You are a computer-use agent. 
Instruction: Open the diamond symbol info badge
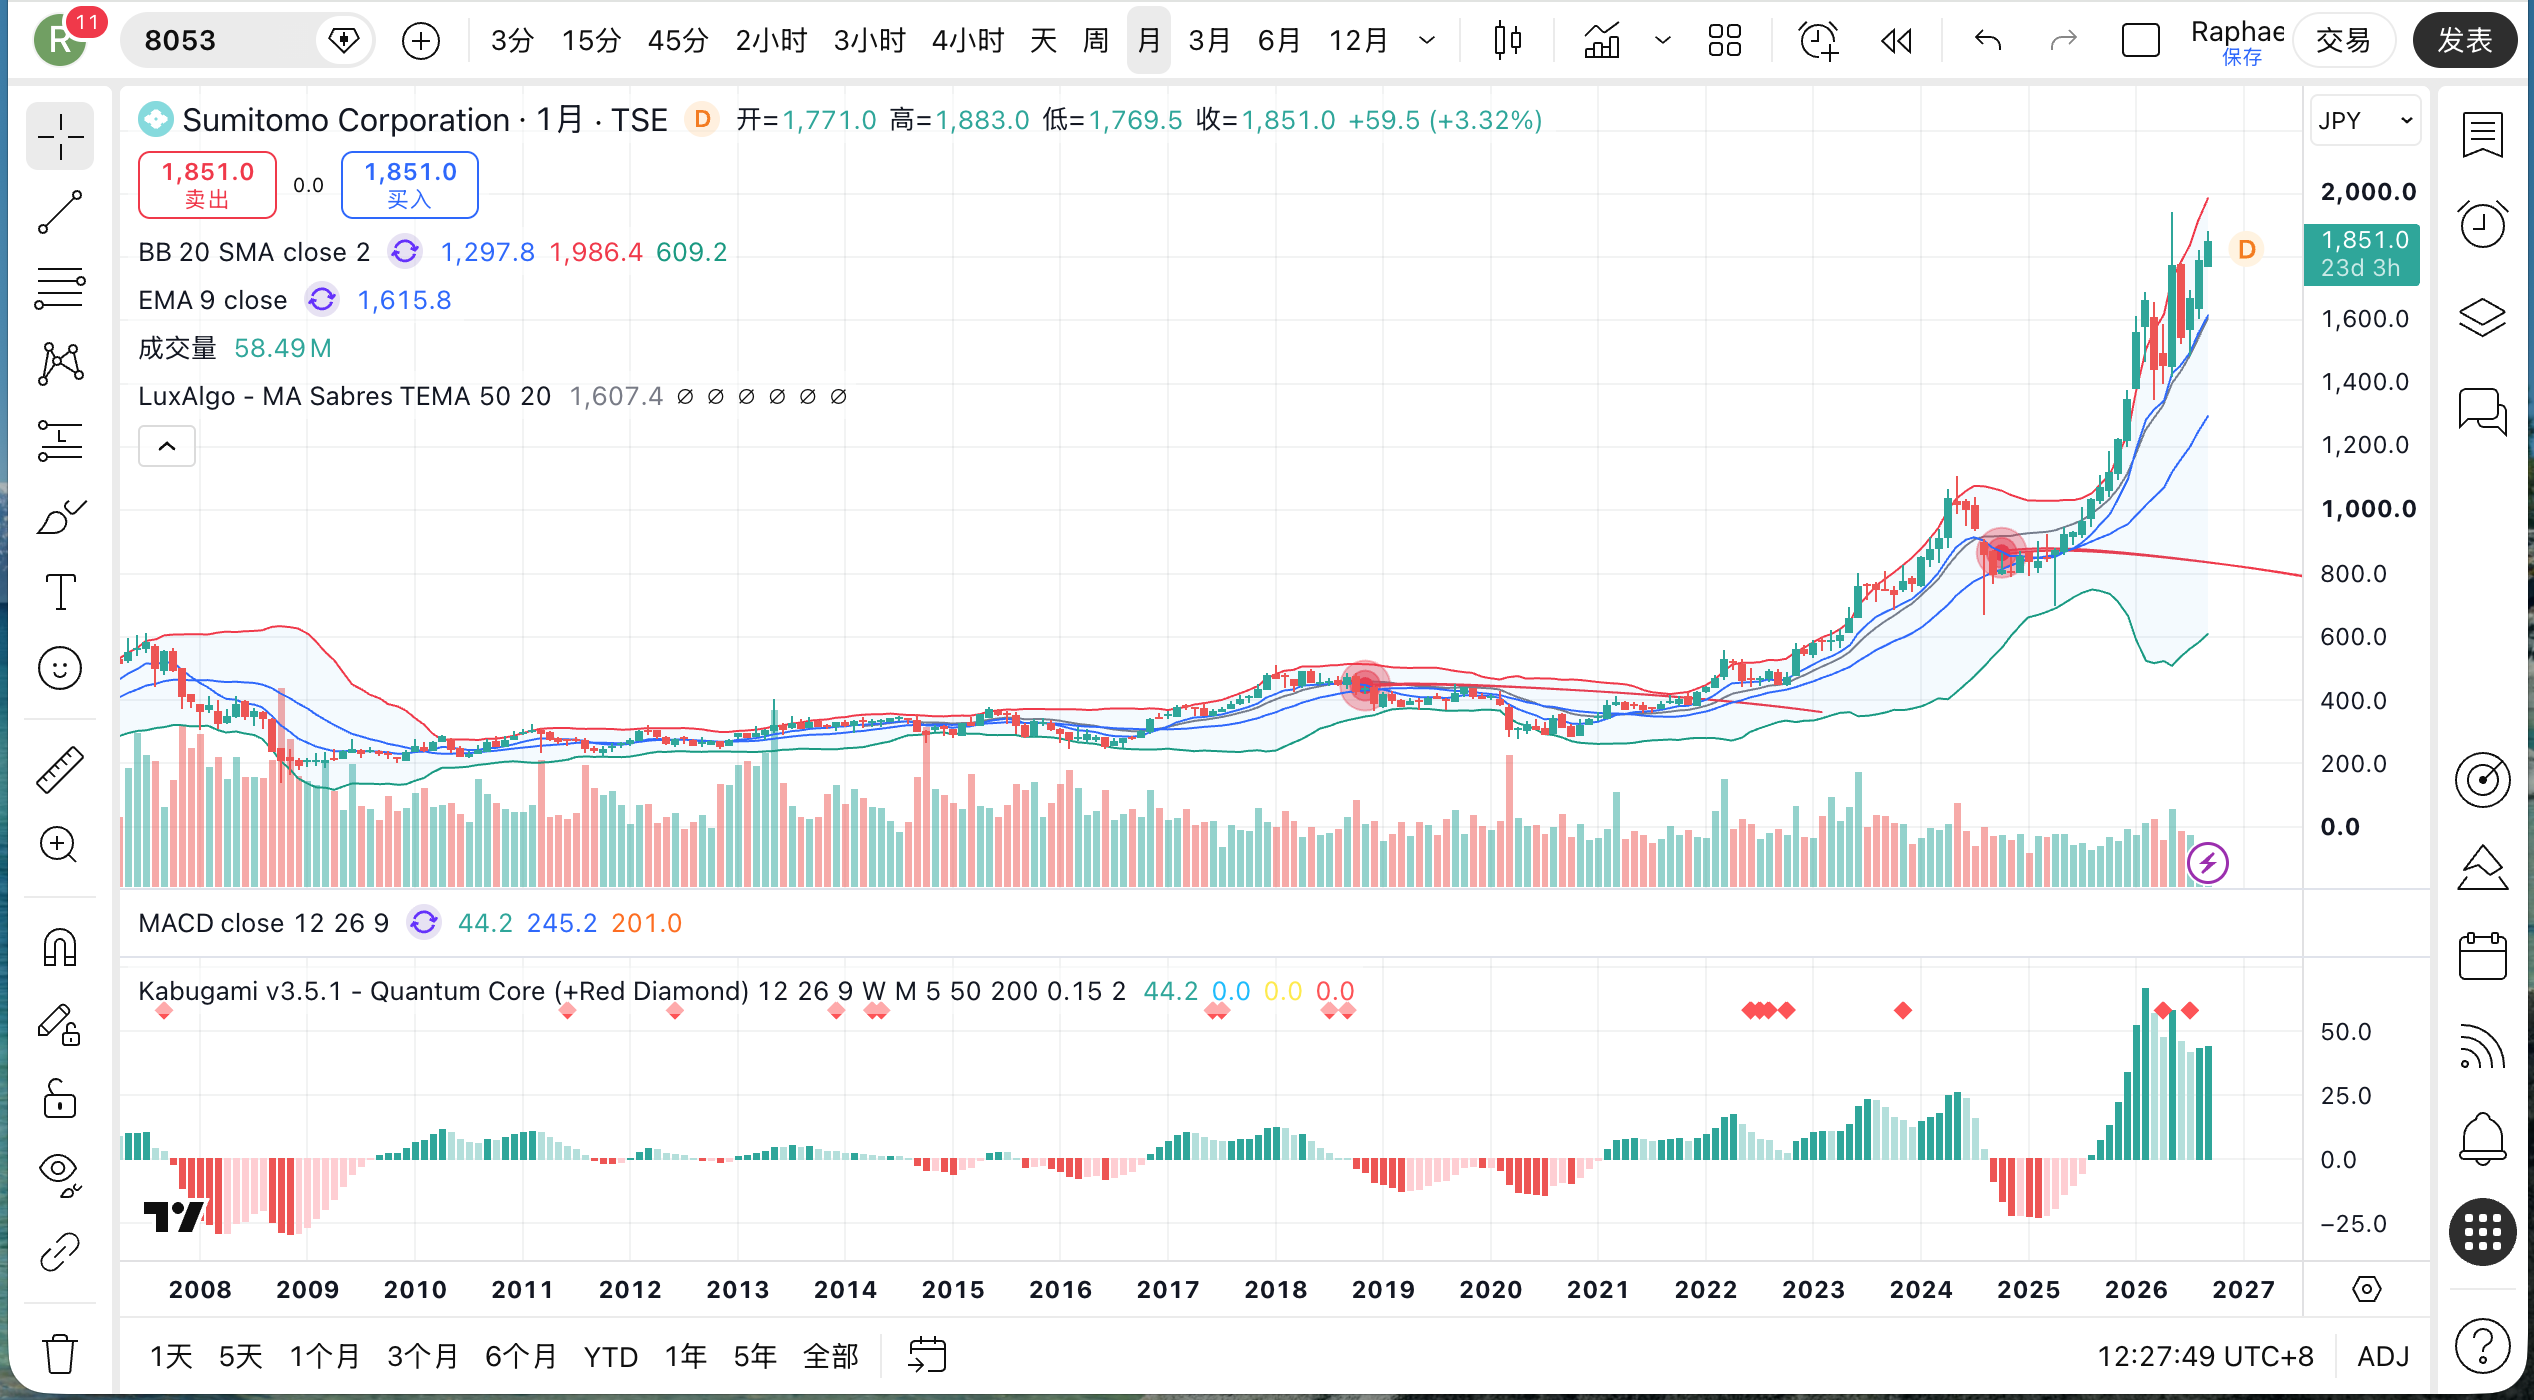pos(344,41)
